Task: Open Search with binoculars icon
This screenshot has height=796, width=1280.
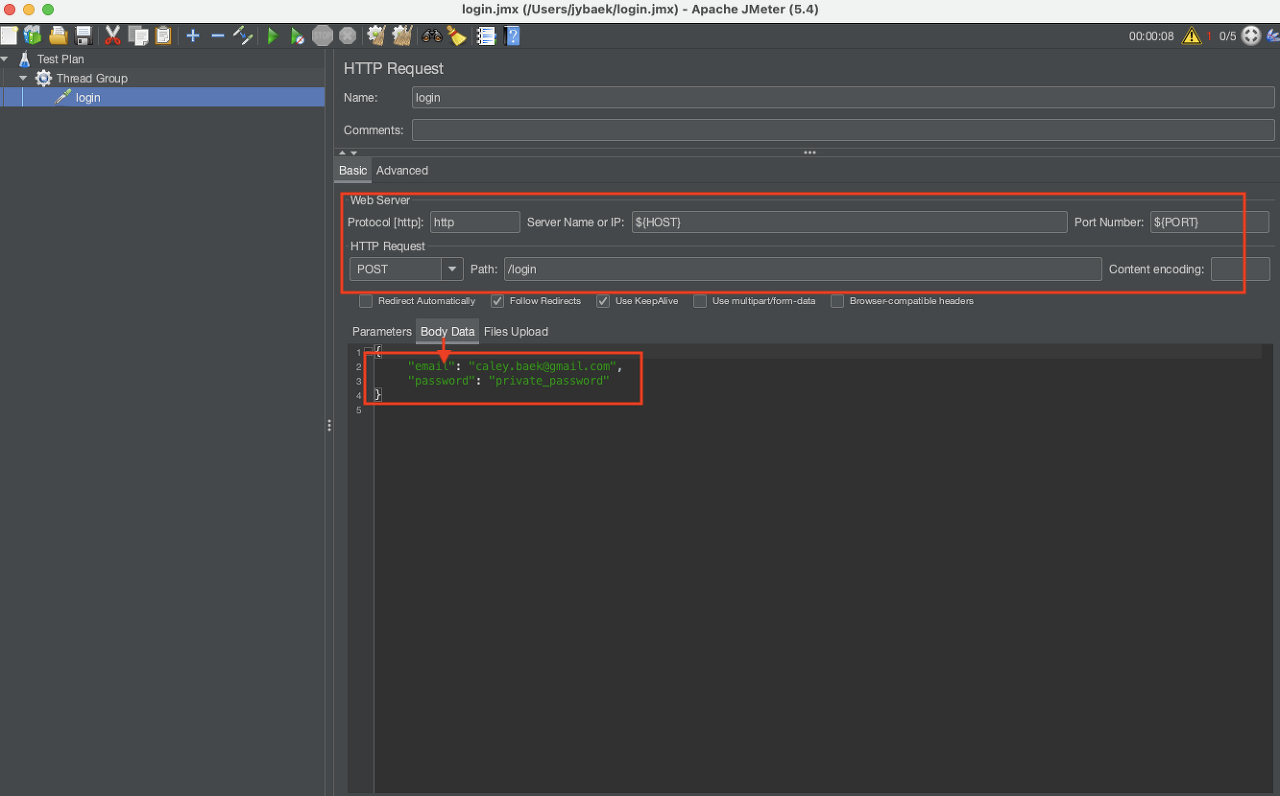Action: point(432,36)
